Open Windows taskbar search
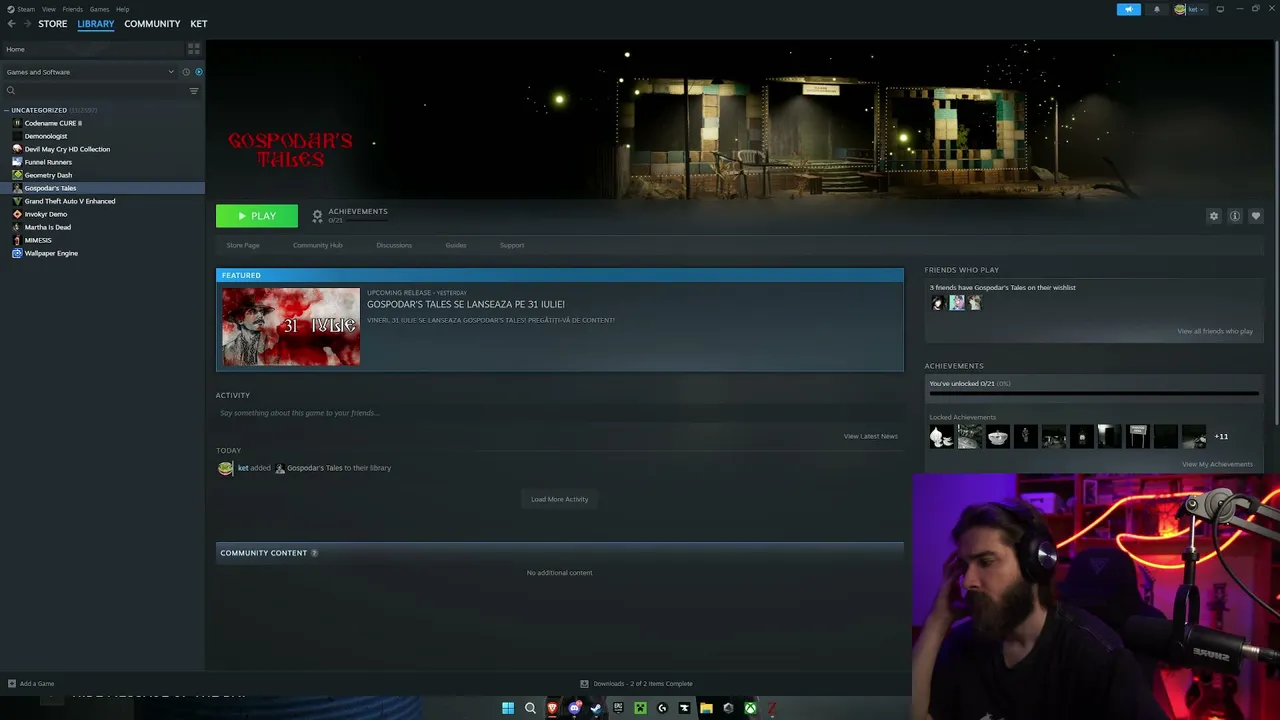 [530, 708]
